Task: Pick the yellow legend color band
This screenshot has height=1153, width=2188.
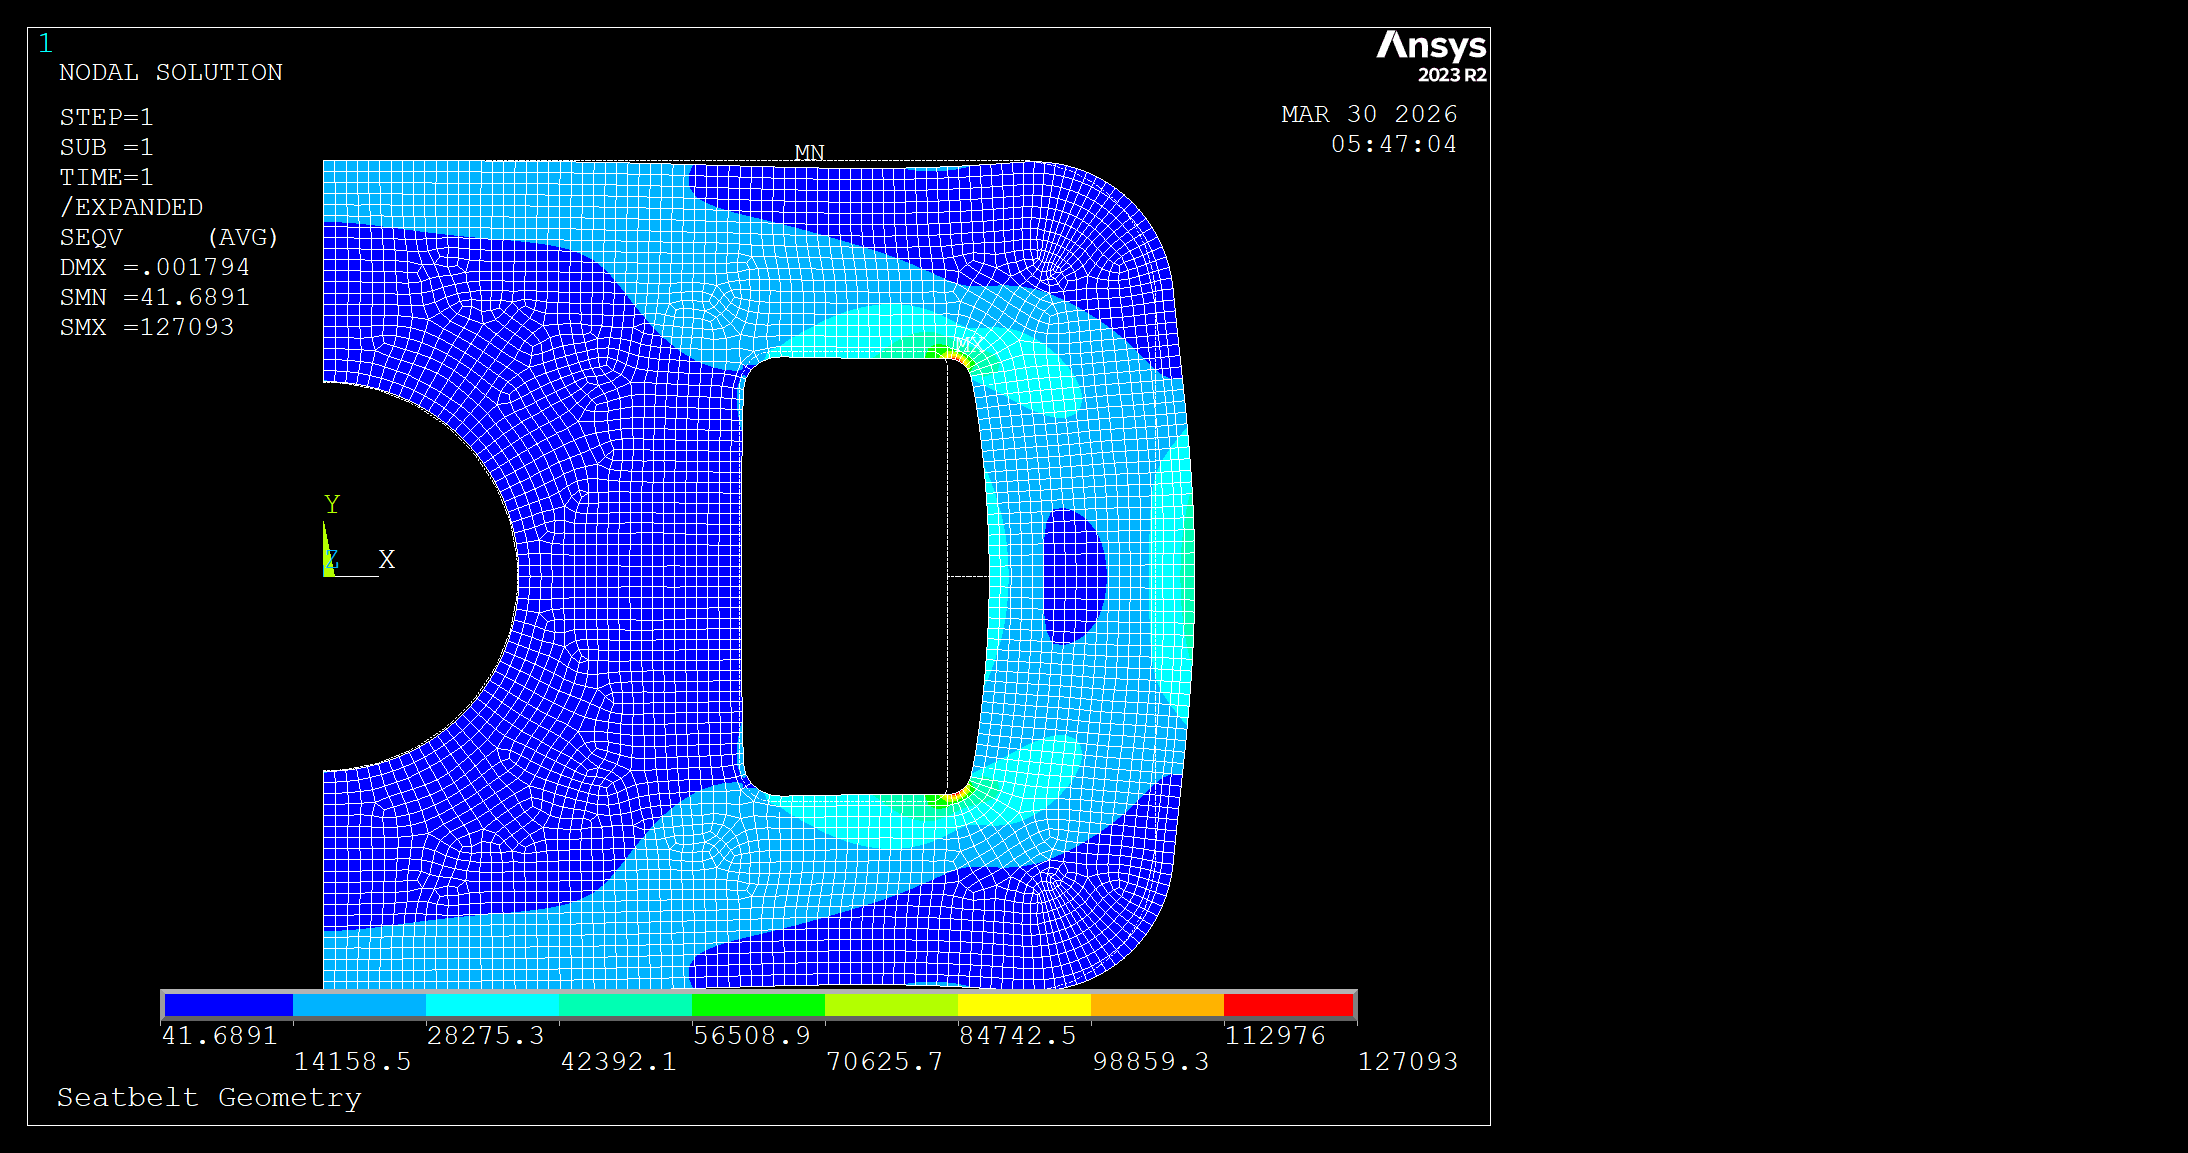Action: coord(1023,1004)
